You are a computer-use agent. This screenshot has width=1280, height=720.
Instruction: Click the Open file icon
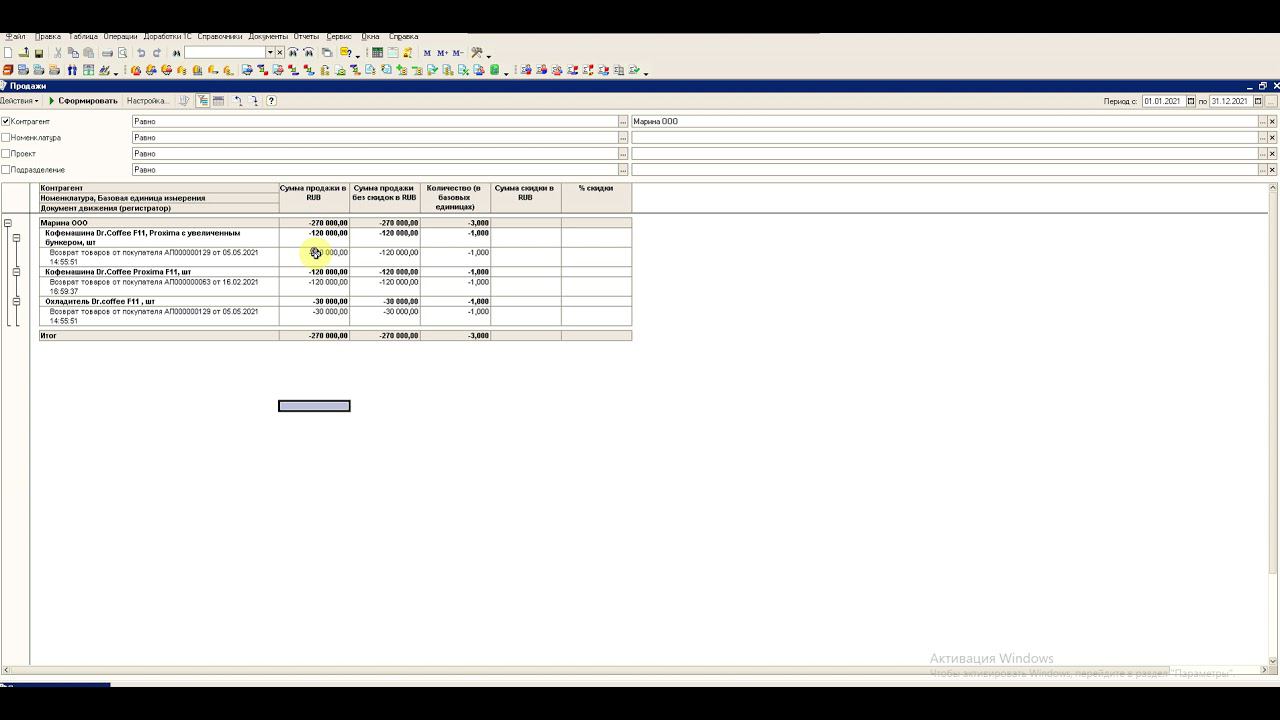coord(24,53)
